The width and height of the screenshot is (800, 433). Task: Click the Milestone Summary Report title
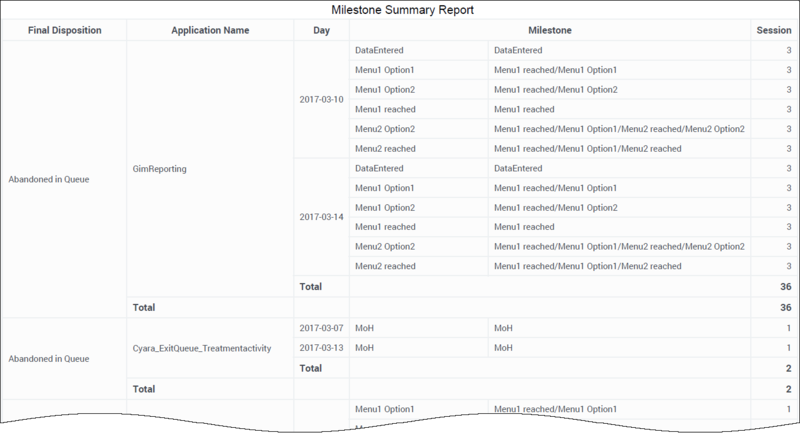click(402, 10)
